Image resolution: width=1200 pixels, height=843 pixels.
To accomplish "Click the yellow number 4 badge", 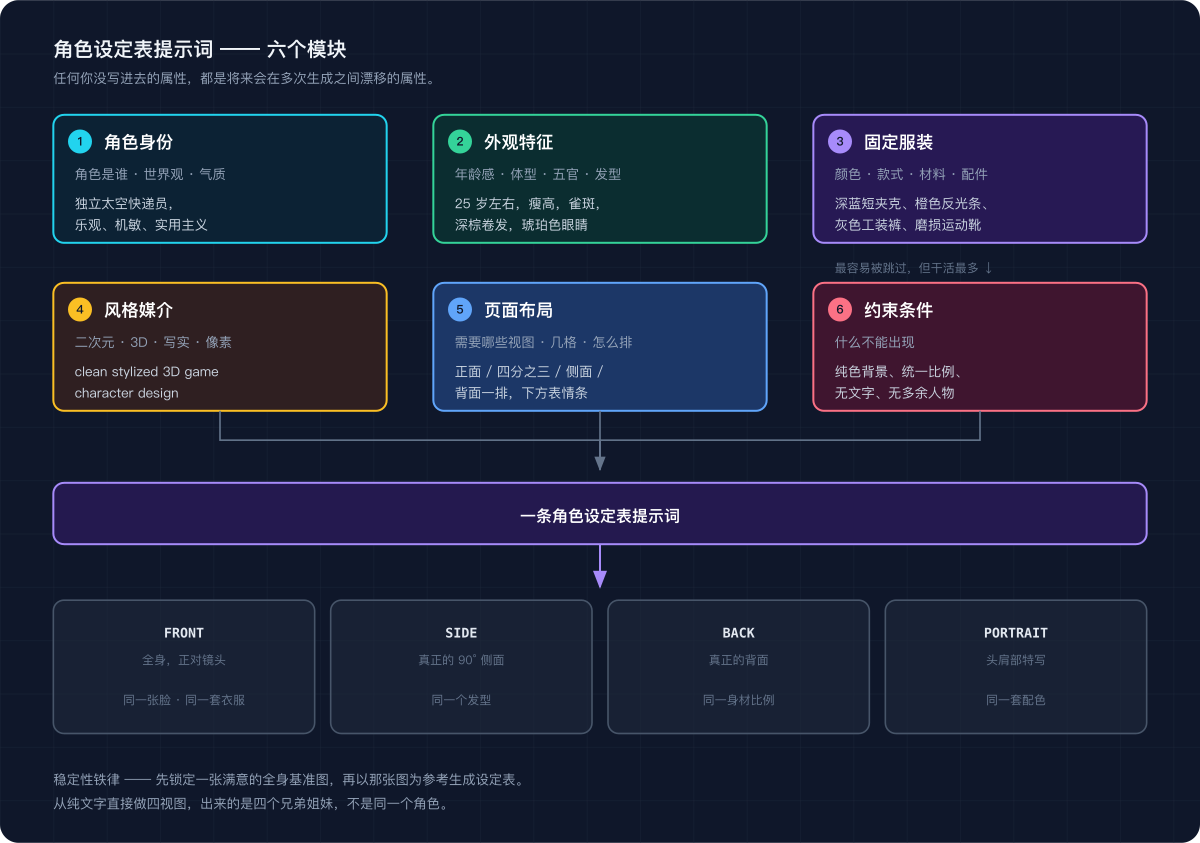I will [80, 310].
